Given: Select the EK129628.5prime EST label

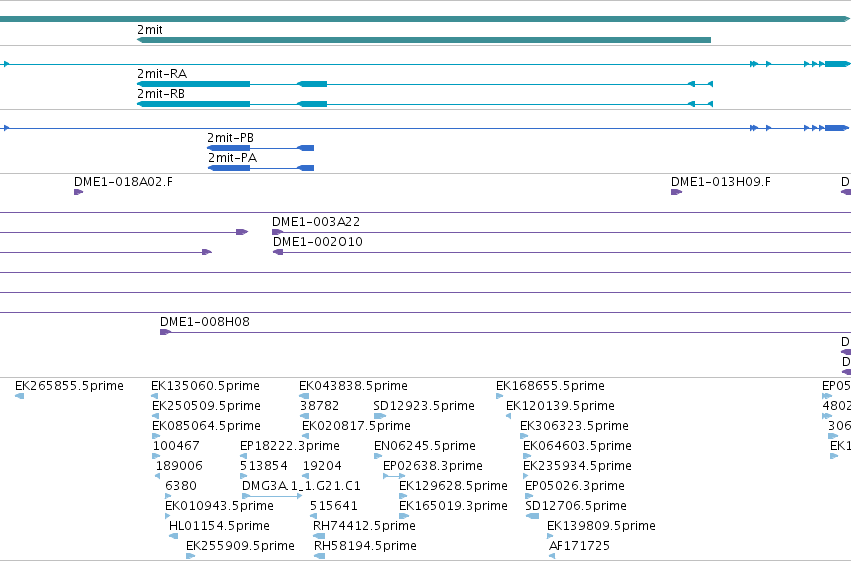Looking at the screenshot, I should (x=453, y=486).
